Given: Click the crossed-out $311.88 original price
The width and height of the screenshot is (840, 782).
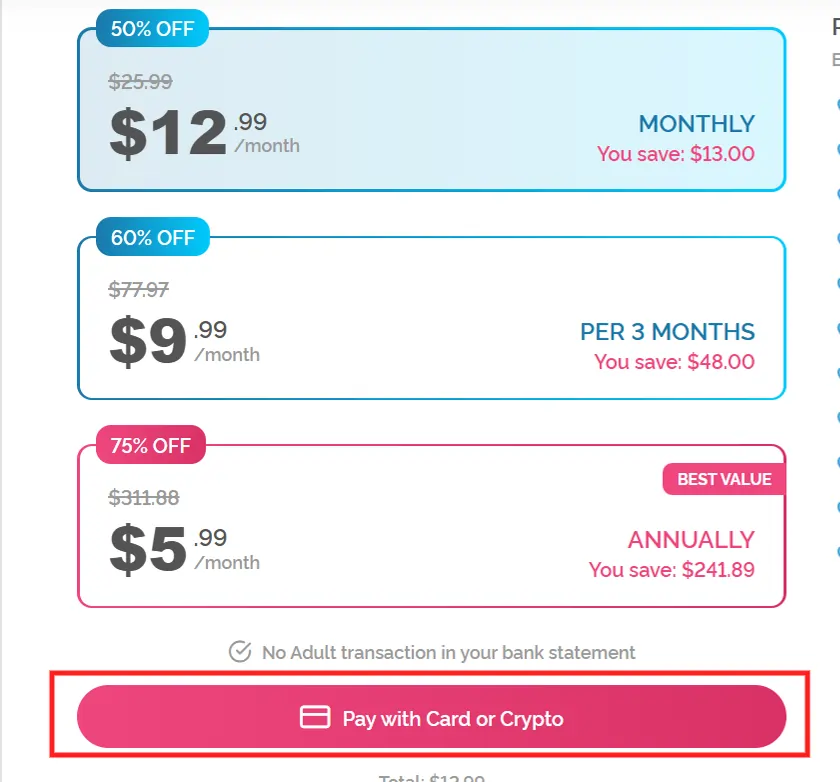Looking at the screenshot, I should [x=143, y=497].
